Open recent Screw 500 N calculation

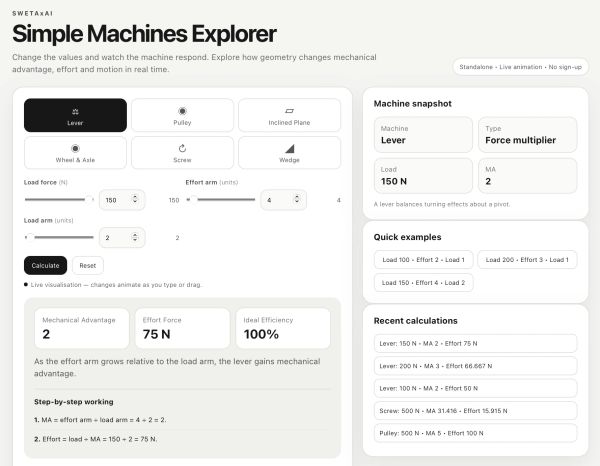pyautogui.click(x=475, y=411)
